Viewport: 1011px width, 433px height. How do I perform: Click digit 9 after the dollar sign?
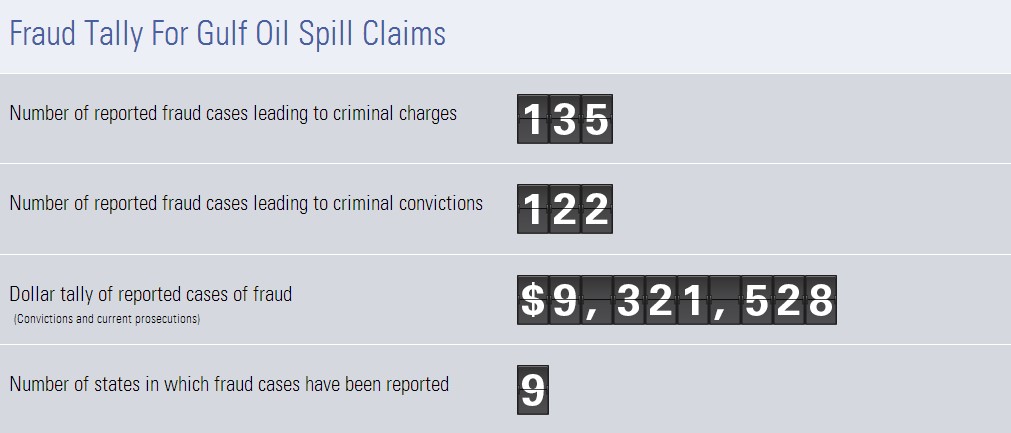565,301
